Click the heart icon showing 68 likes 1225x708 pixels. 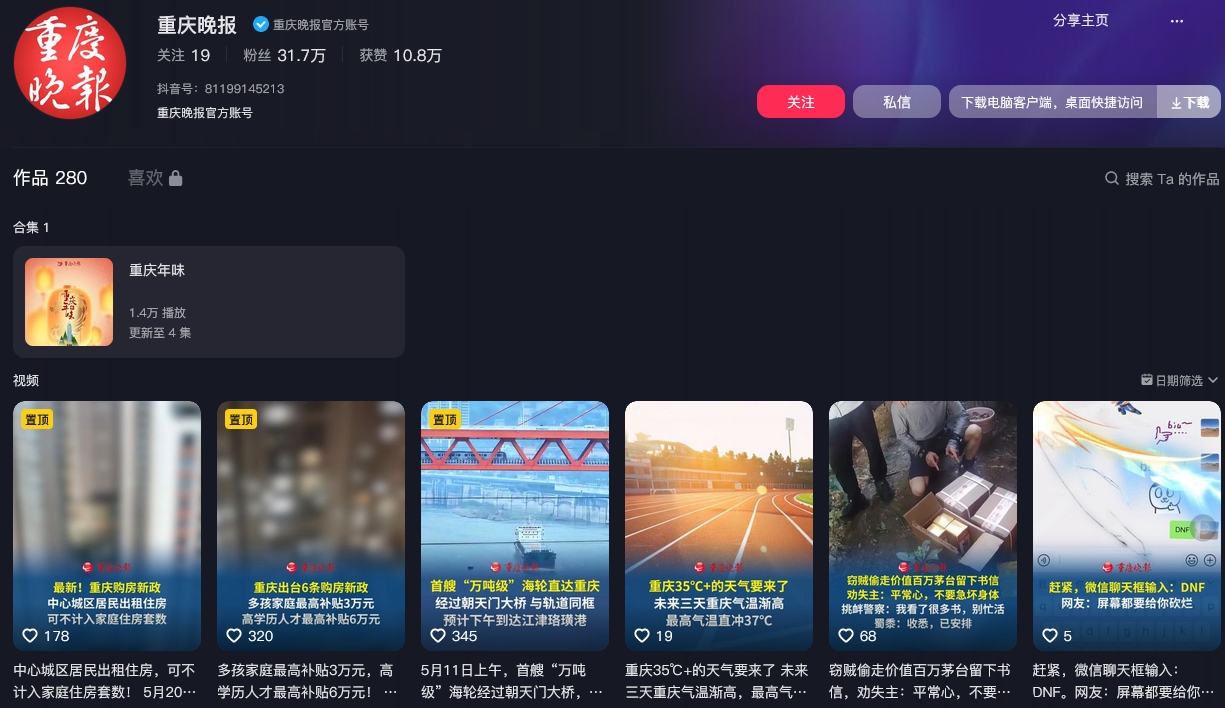coord(846,636)
